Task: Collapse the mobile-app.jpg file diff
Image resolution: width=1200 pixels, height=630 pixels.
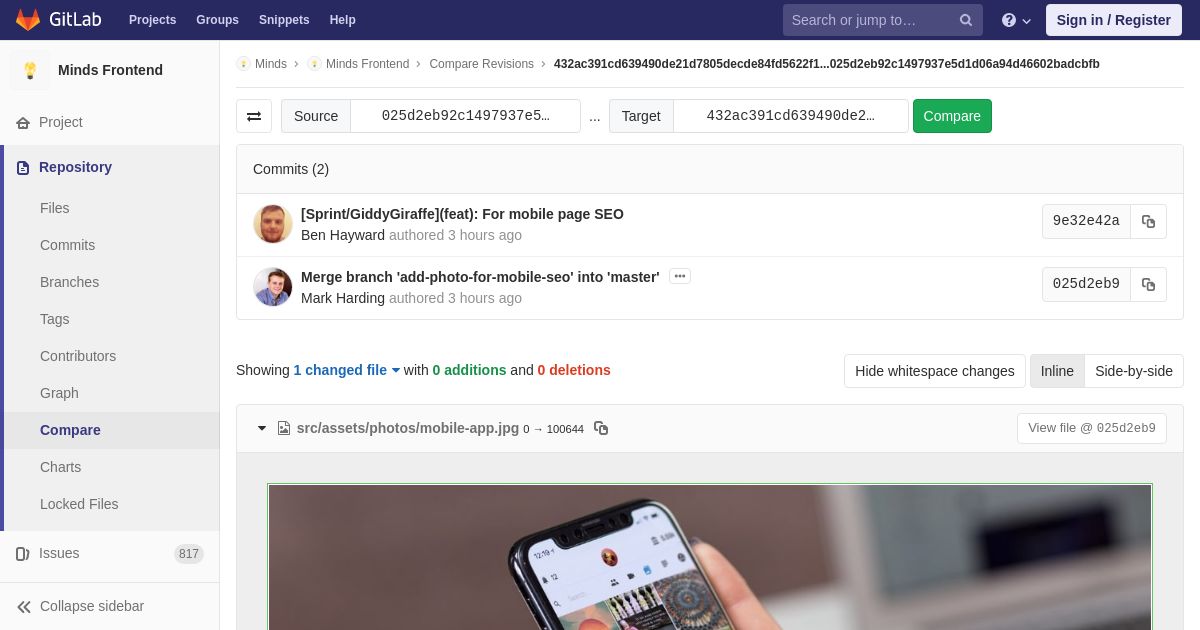Action: [262, 428]
